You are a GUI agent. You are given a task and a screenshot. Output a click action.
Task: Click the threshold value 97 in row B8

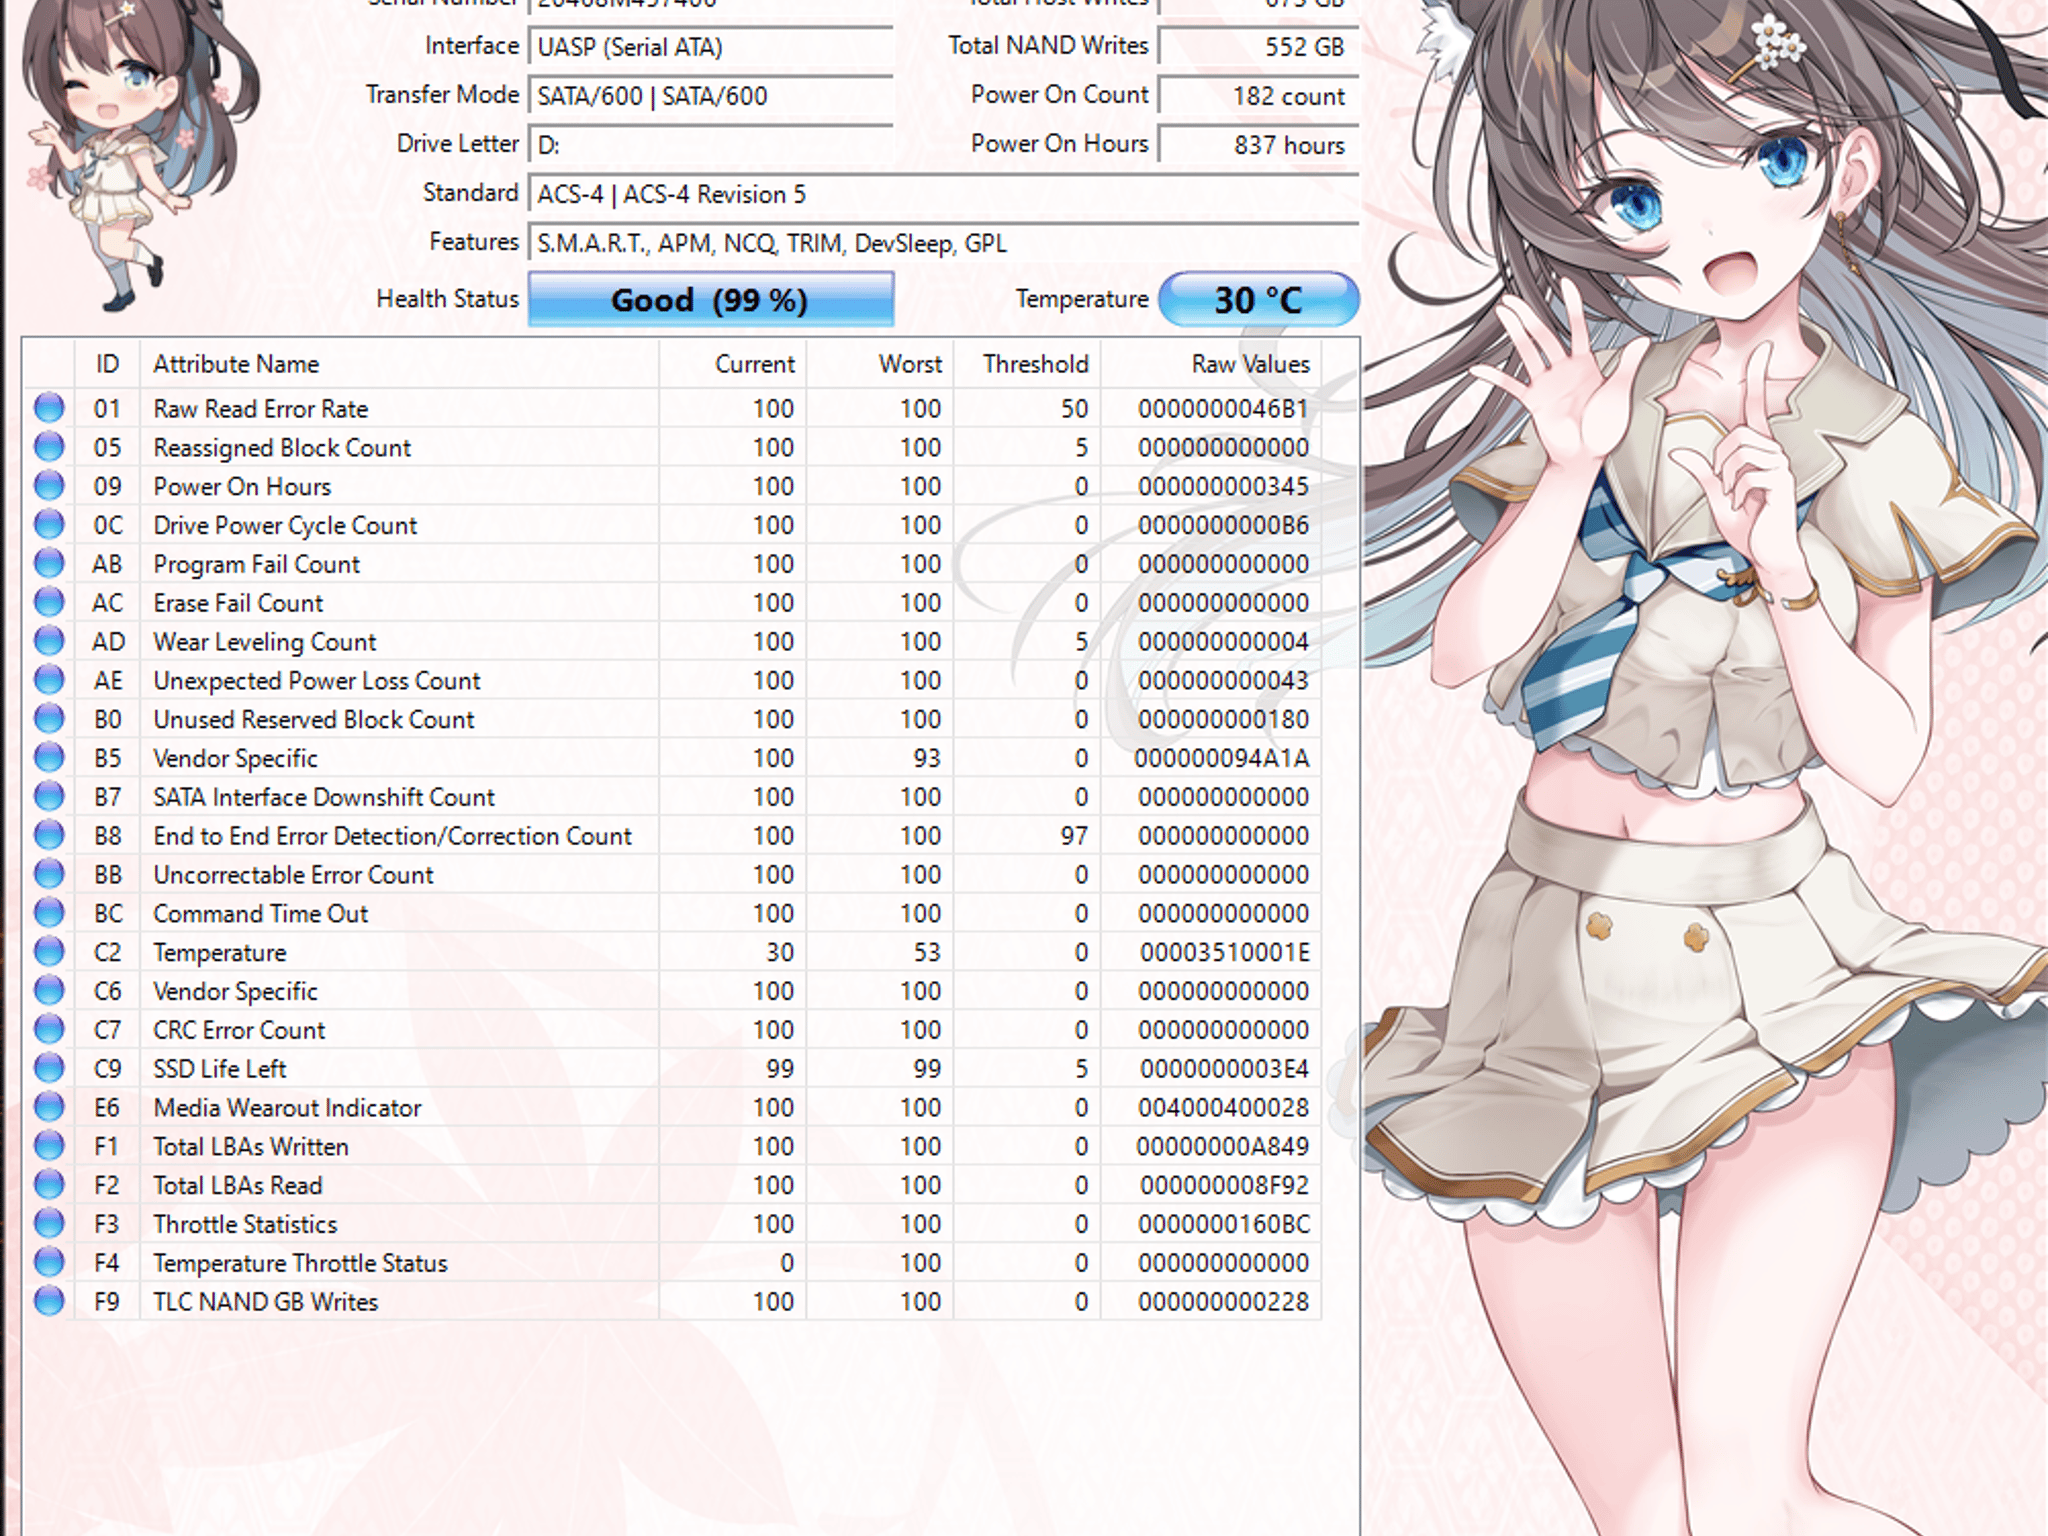click(1074, 835)
